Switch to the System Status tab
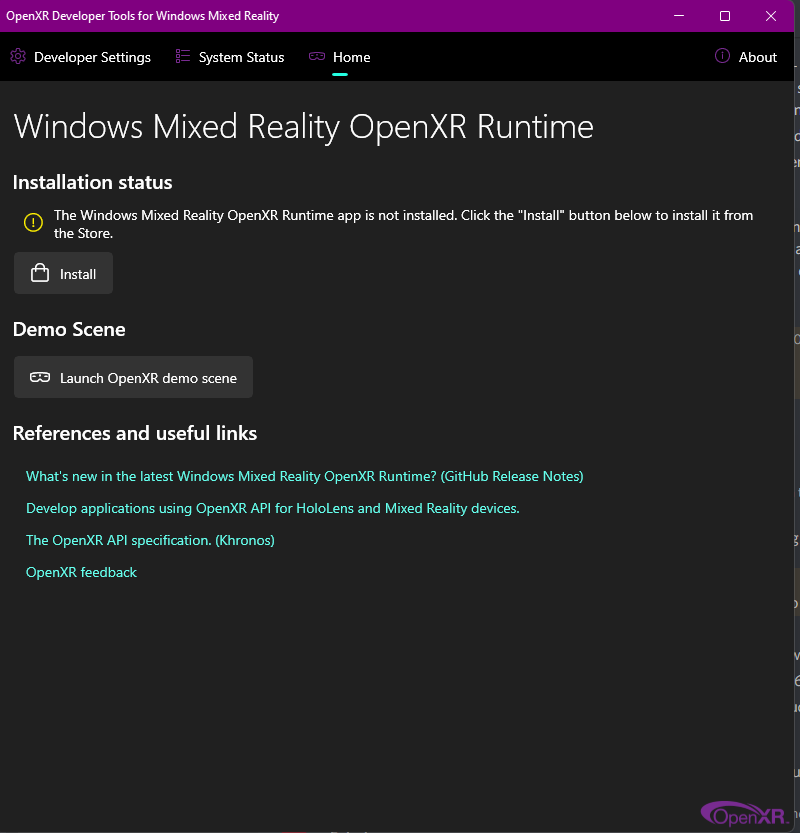Image resolution: width=800 pixels, height=833 pixels. click(x=230, y=57)
